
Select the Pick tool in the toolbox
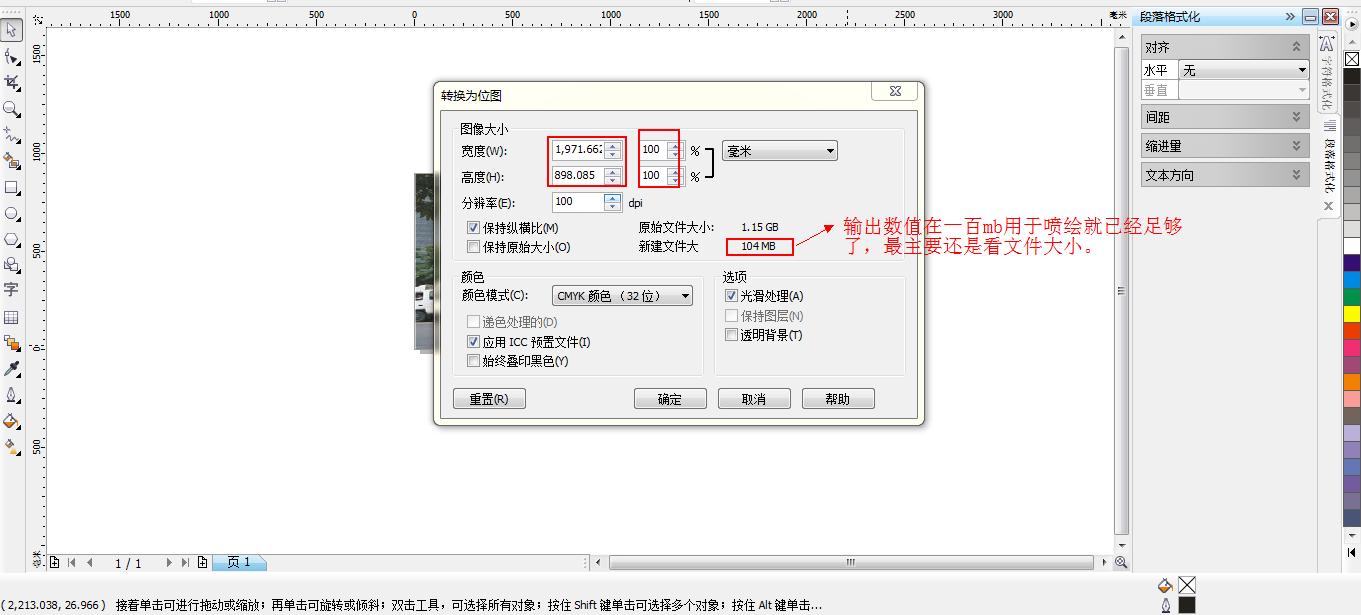(x=13, y=30)
